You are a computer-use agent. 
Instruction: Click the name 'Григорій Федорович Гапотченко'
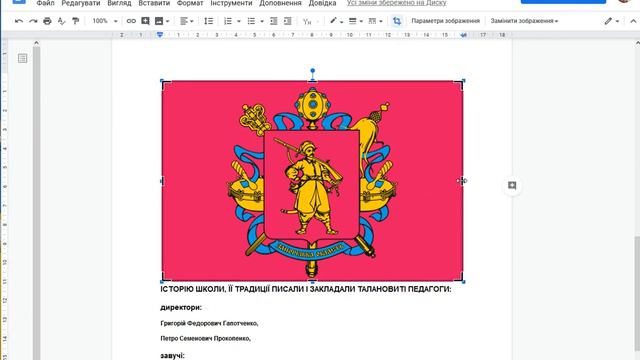(x=209, y=323)
